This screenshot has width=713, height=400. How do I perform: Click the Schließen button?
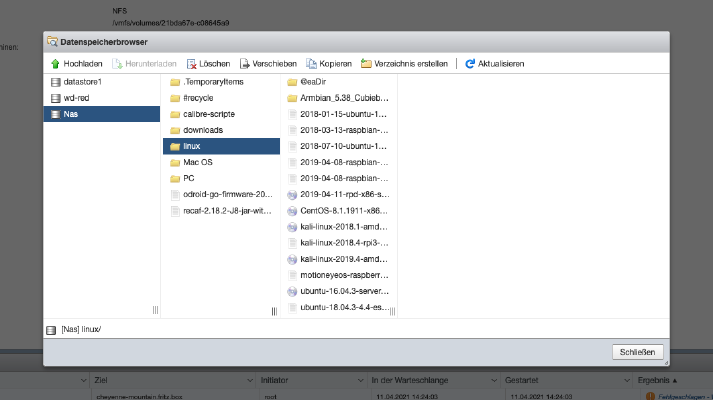(x=638, y=352)
